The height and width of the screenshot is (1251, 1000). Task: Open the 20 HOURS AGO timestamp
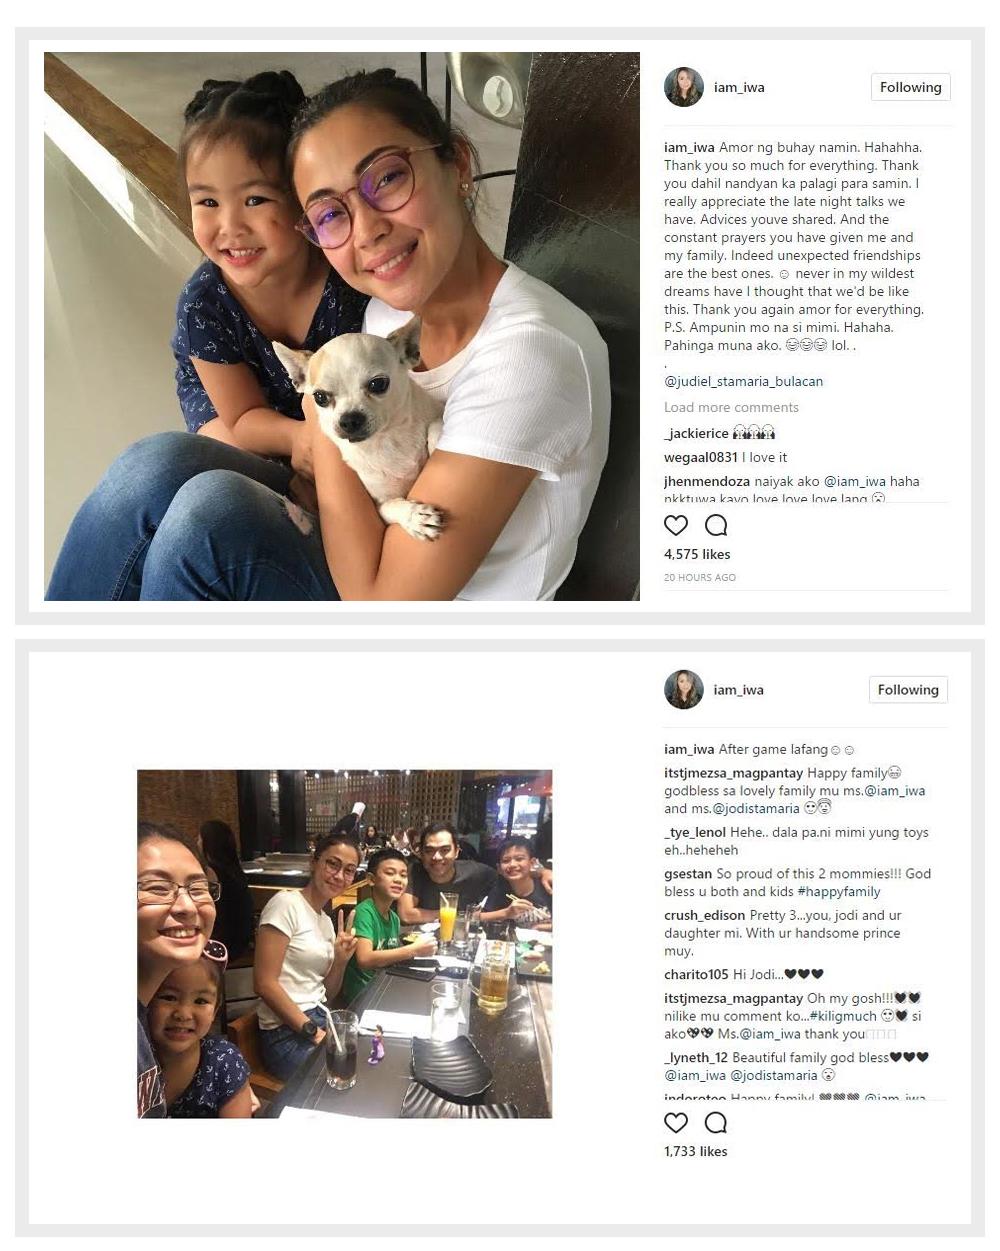(700, 577)
